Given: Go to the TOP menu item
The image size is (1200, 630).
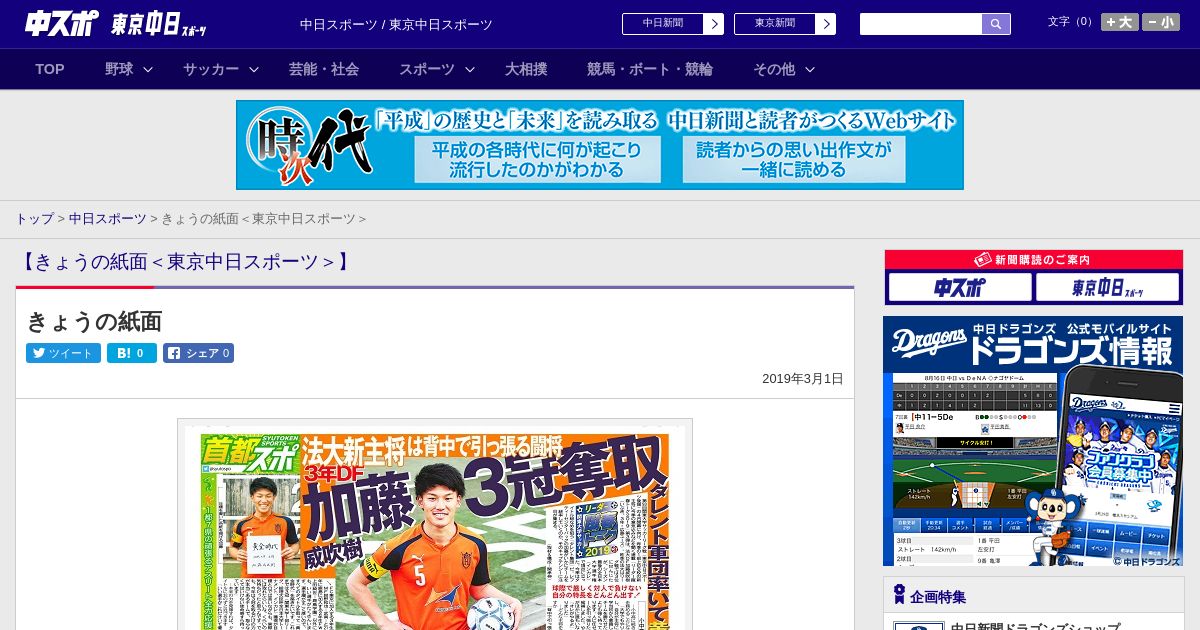Looking at the screenshot, I should [x=50, y=69].
